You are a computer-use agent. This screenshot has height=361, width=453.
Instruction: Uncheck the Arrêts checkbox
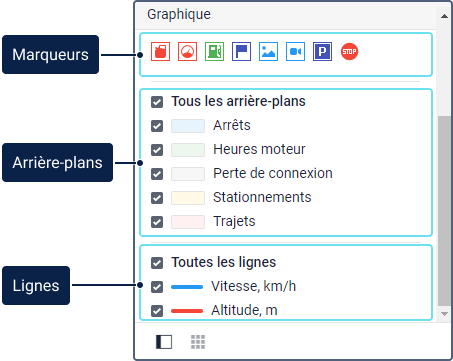(157, 126)
